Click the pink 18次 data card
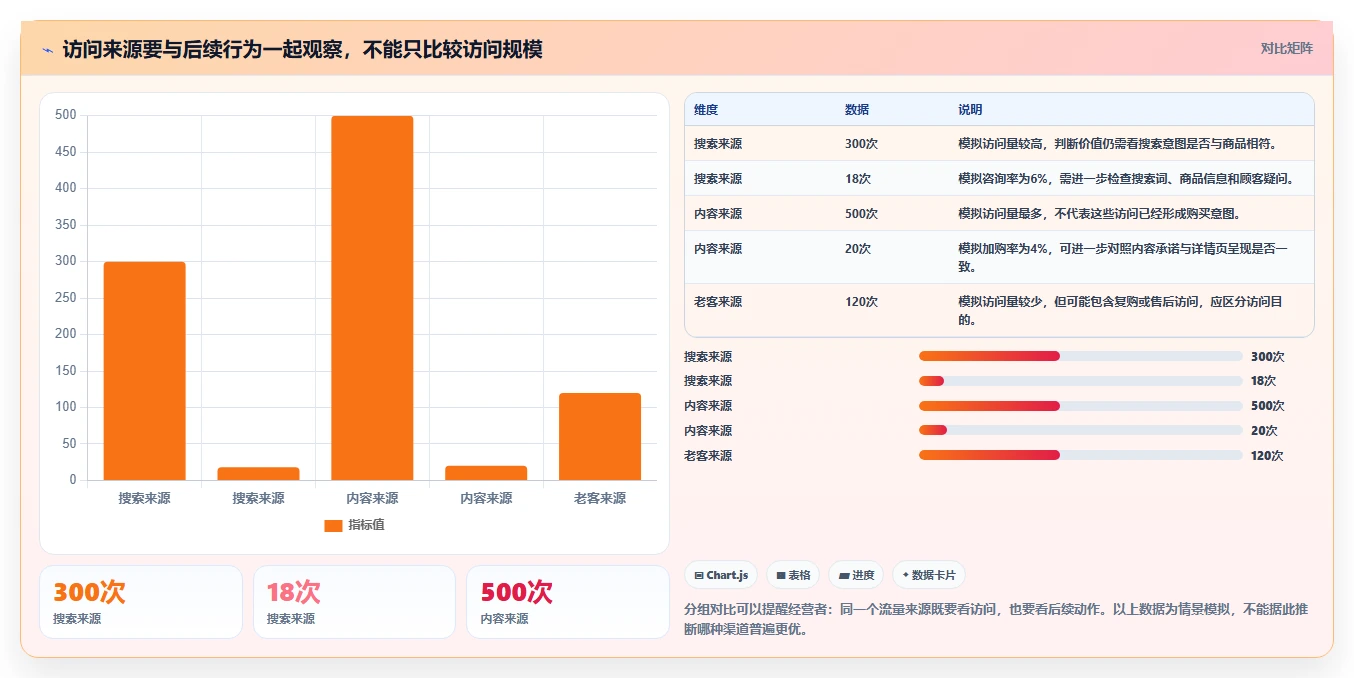Screen dimensions: 1354x678 click(354, 602)
